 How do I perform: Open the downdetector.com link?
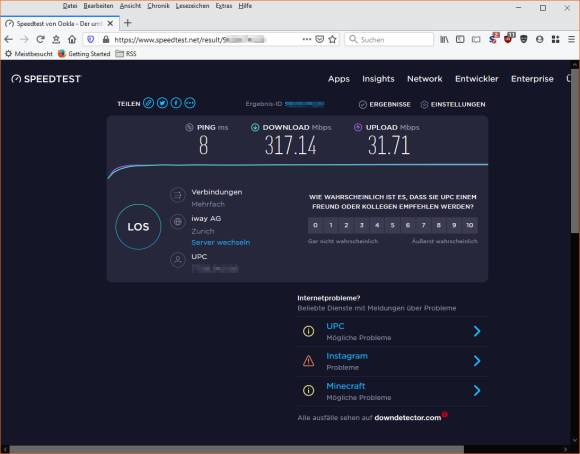pyautogui.click(x=408, y=418)
